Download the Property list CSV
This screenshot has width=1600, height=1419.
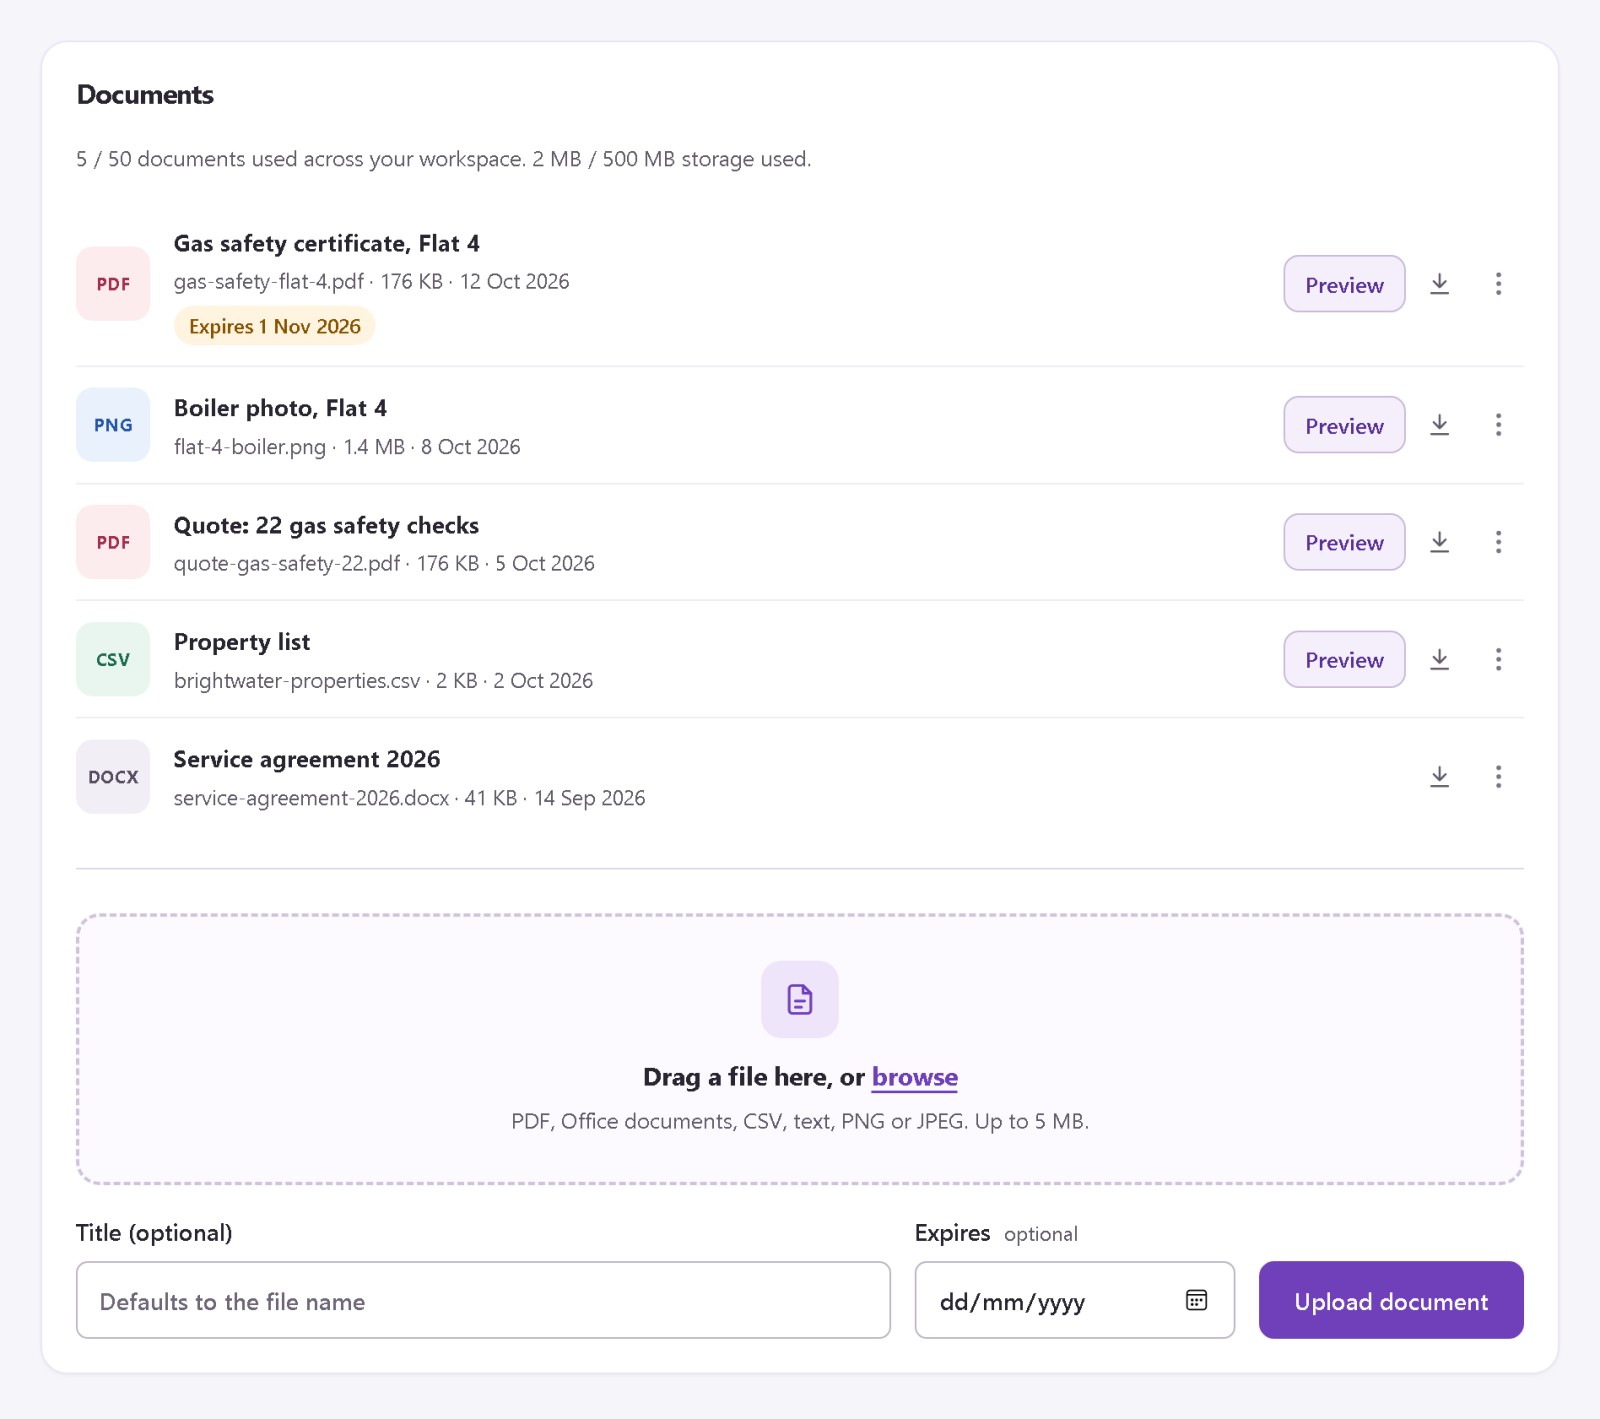pos(1439,659)
